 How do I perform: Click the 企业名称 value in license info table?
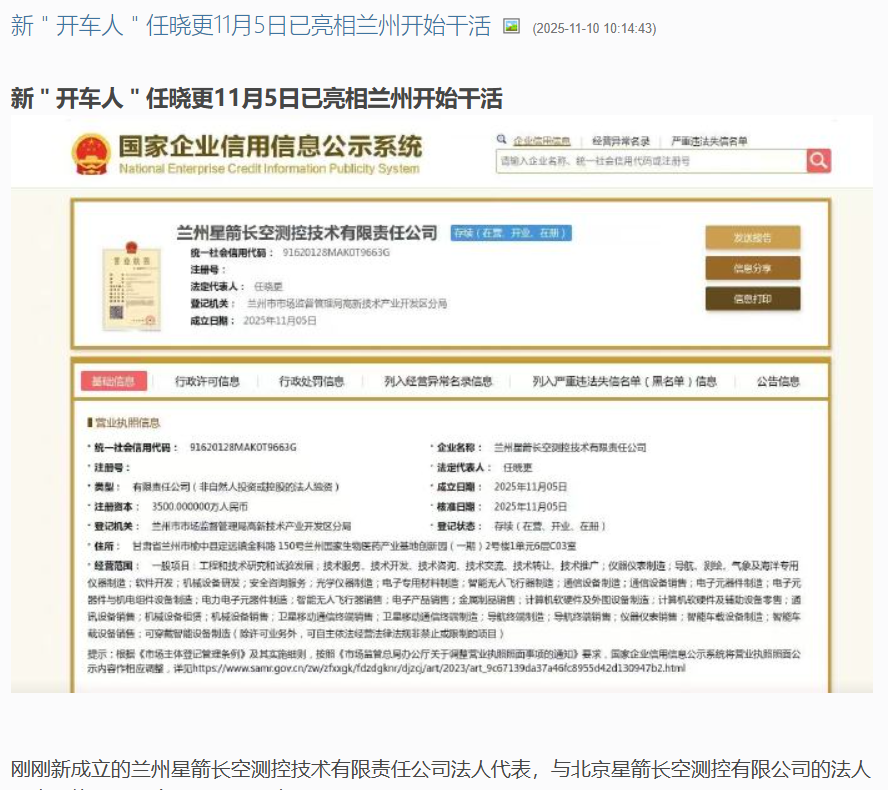[570, 447]
